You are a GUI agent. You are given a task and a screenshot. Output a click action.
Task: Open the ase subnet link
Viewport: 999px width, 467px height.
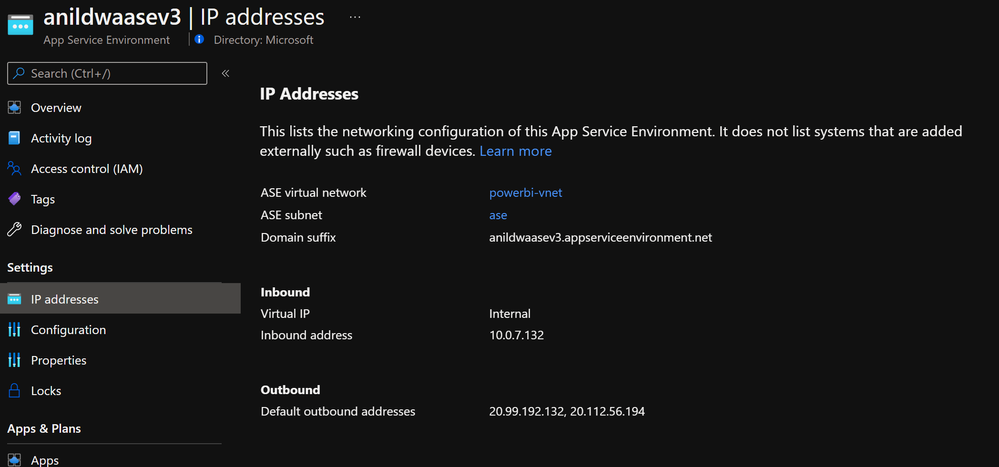[x=498, y=215]
